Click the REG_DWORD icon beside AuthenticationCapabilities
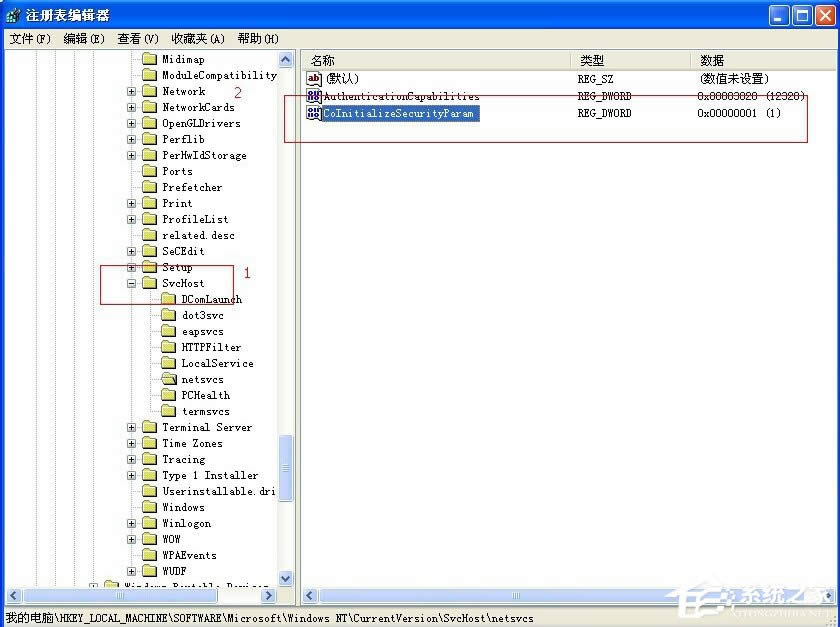This screenshot has height=627, width=840. tap(313, 95)
